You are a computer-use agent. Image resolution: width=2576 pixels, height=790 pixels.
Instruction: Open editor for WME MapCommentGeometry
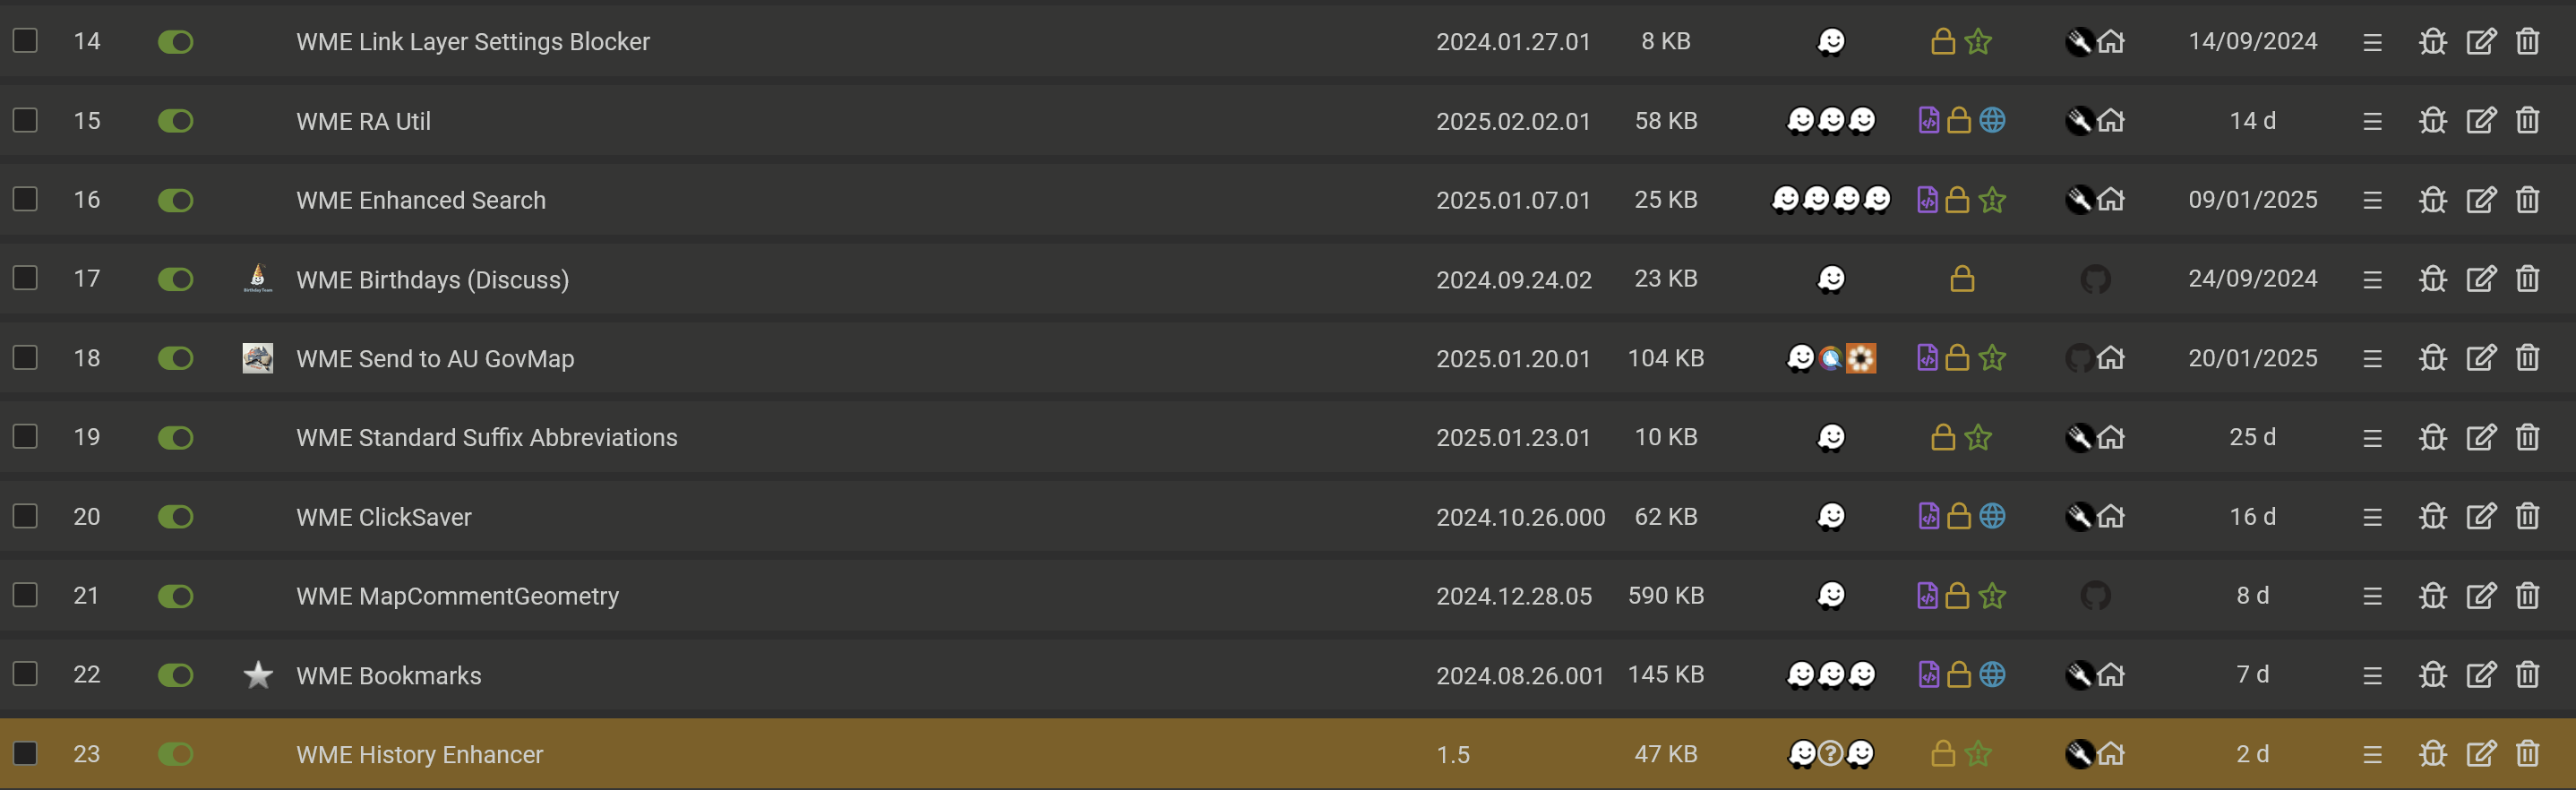coord(2480,596)
